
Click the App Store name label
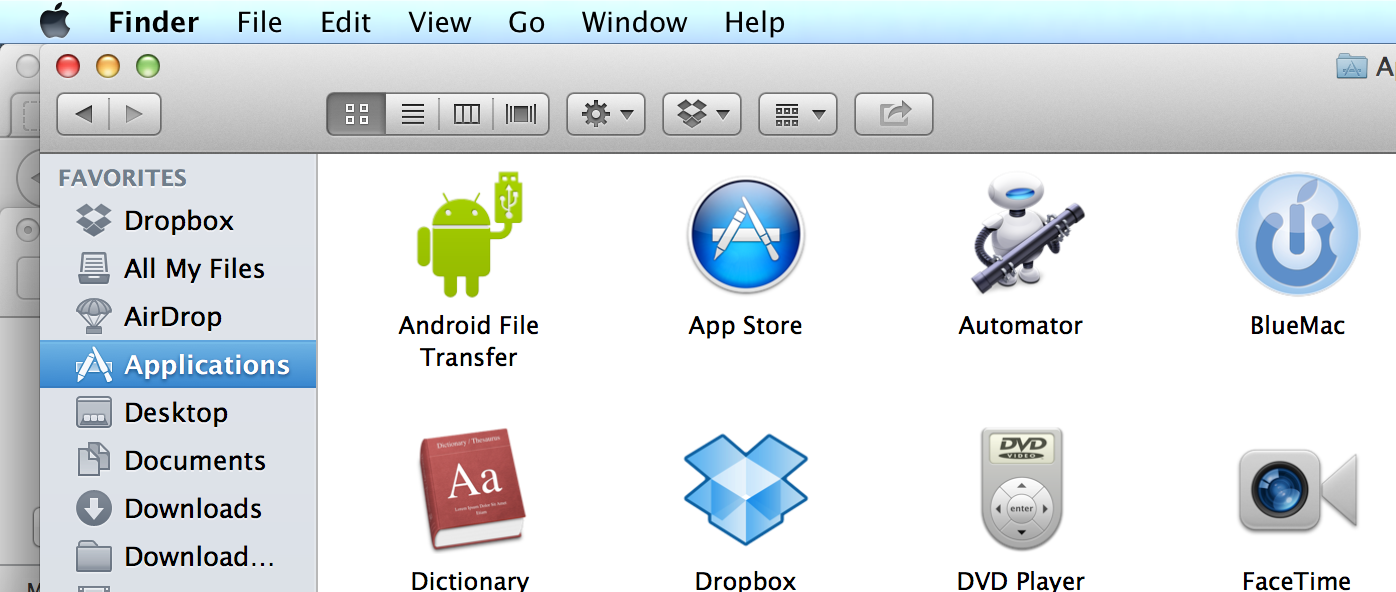click(746, 326)
